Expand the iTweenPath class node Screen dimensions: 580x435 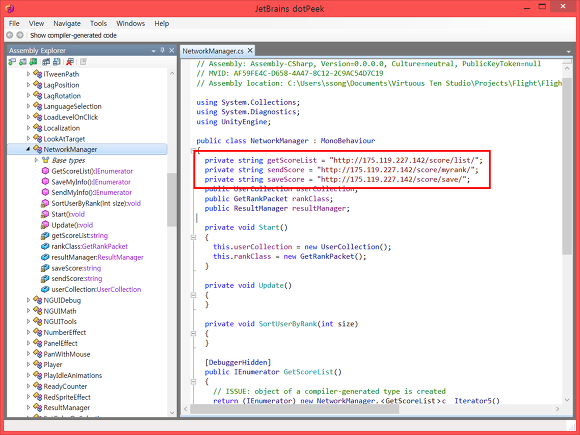pyautogui.click(x=28, y=74)
